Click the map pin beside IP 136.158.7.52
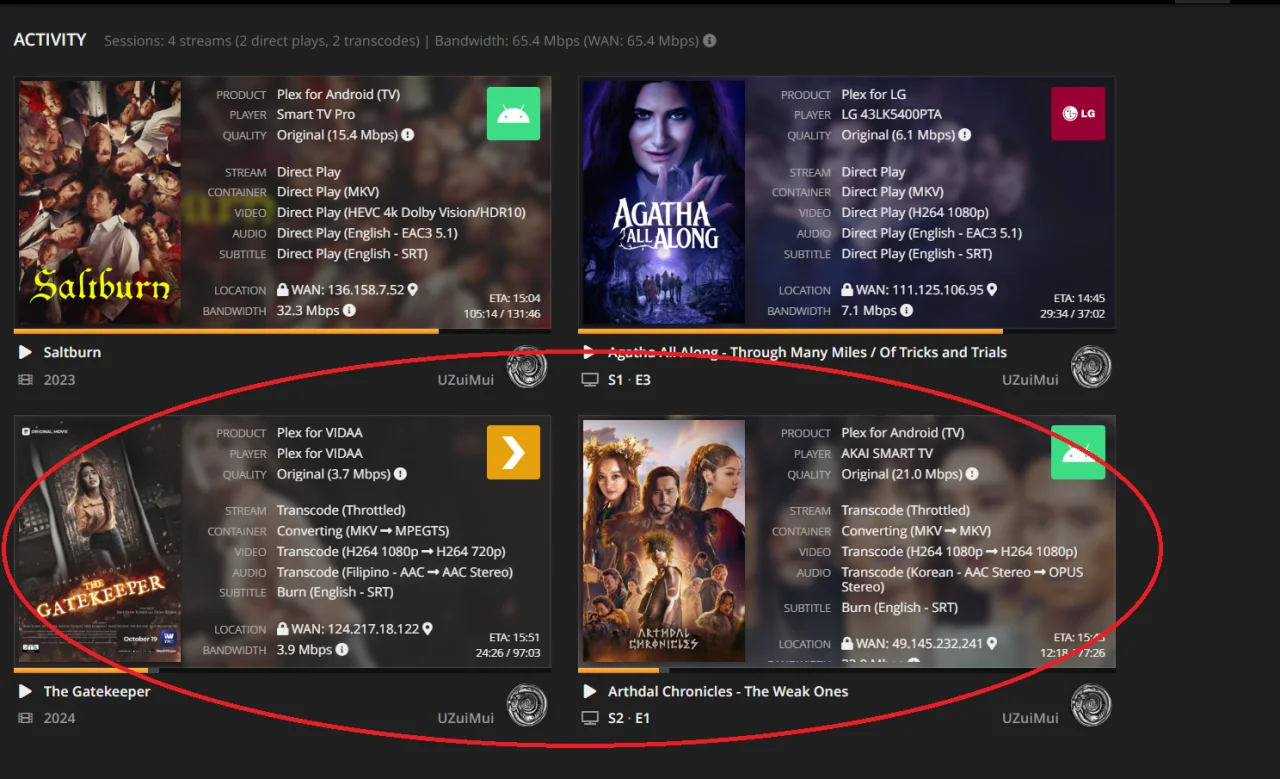The width and height of the screenshot is (1280, 779). click(412, 290)
